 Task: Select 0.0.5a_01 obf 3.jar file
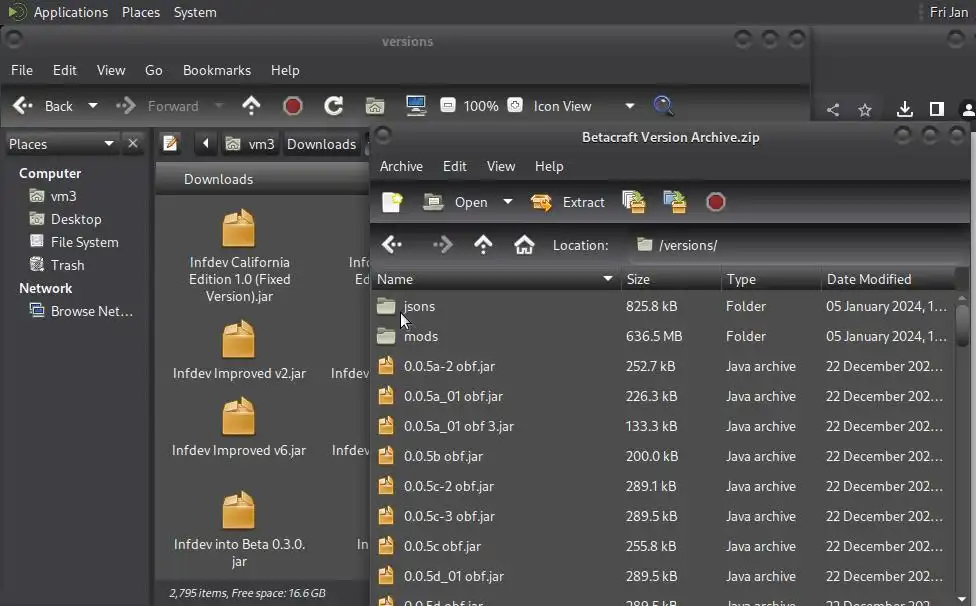click(x=662, y=426)
